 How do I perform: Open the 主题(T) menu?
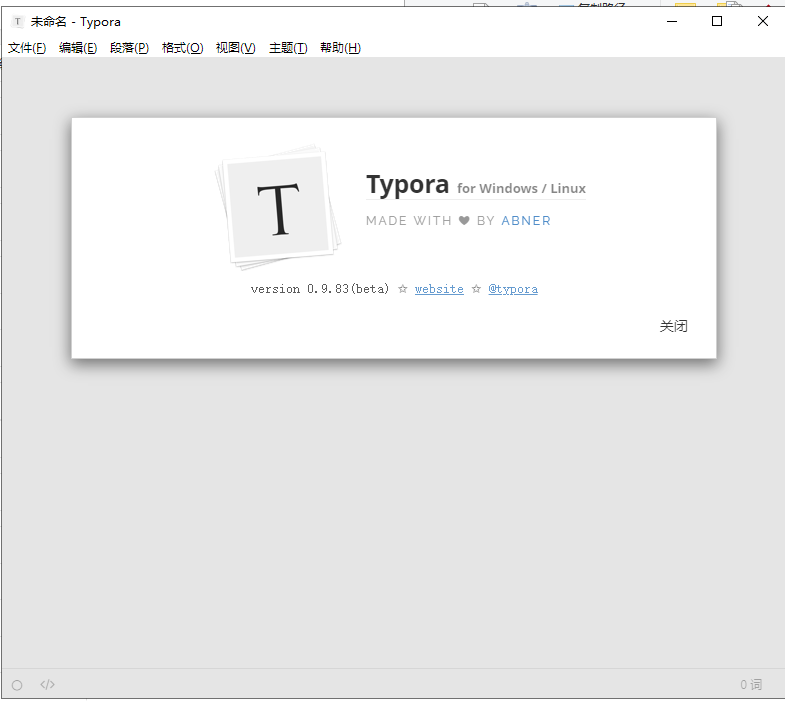pyautogui.click(x=288, y=48)
